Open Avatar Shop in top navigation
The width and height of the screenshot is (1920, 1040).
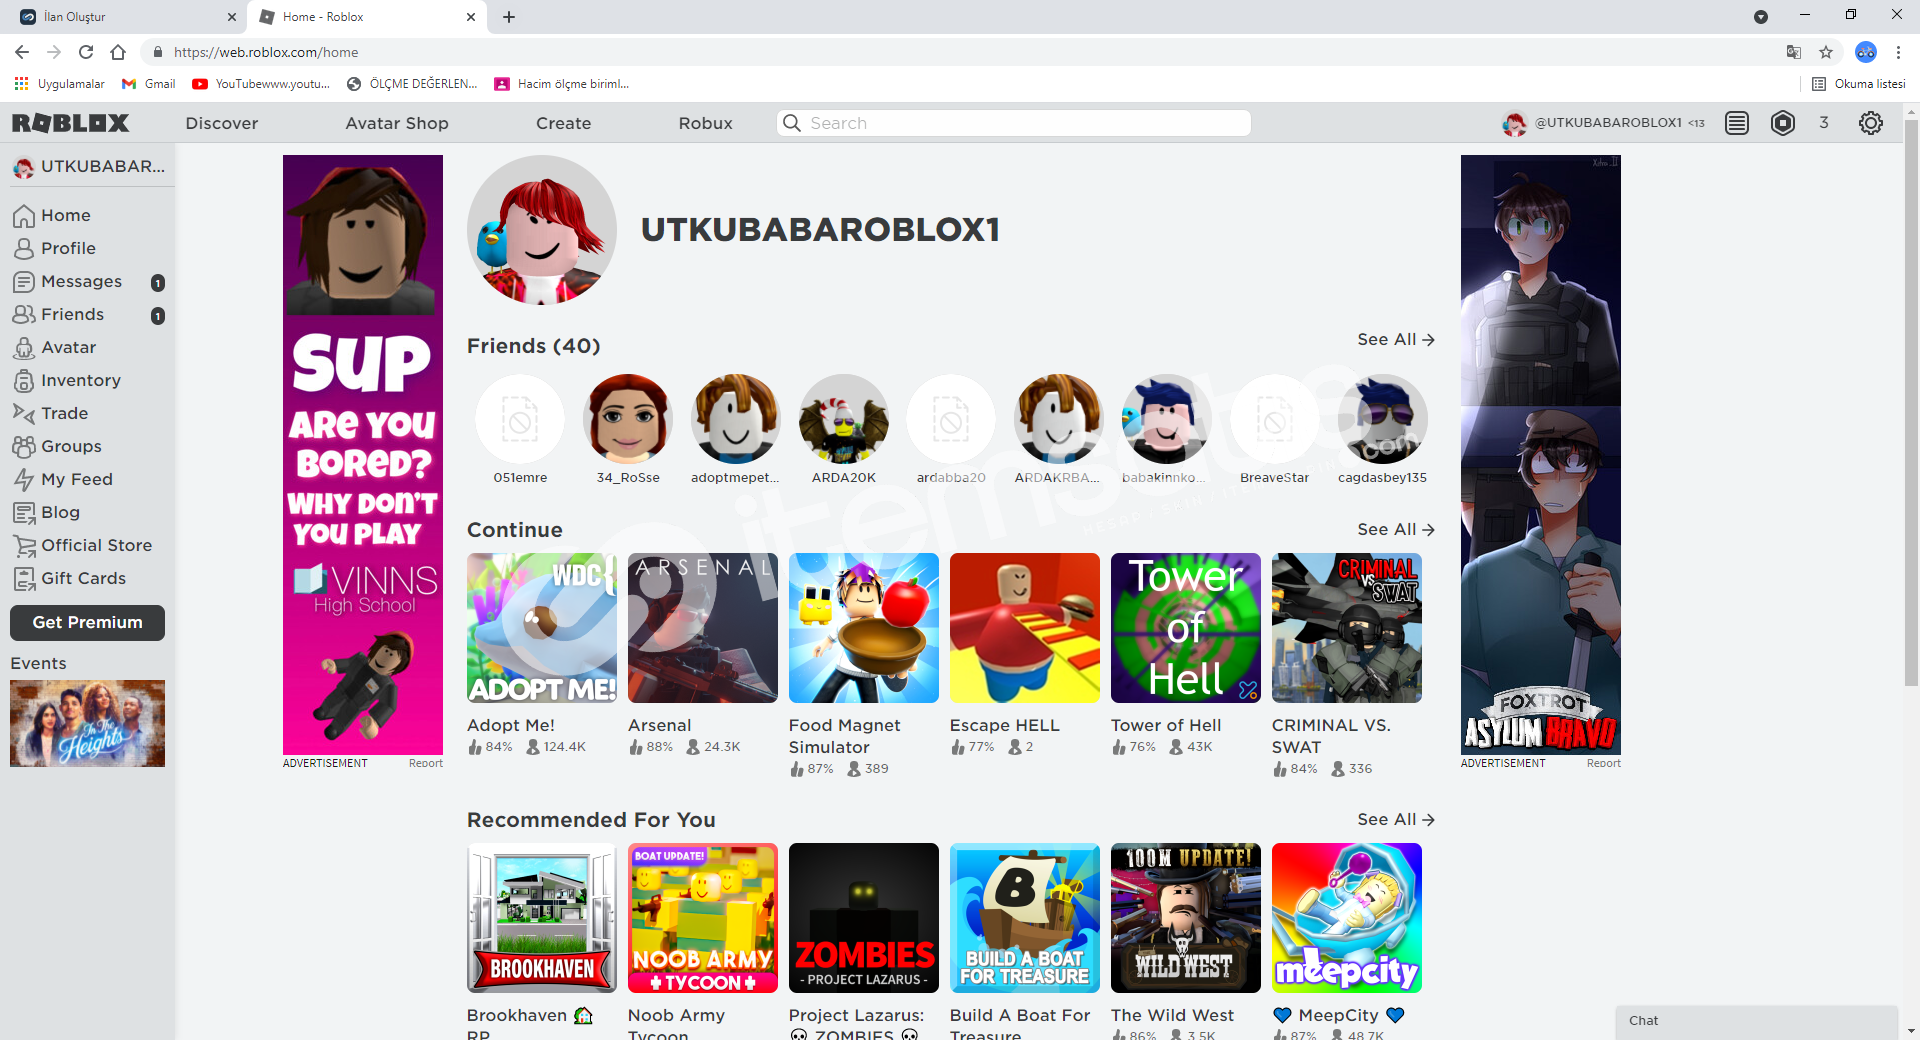[x=397, y=123]
